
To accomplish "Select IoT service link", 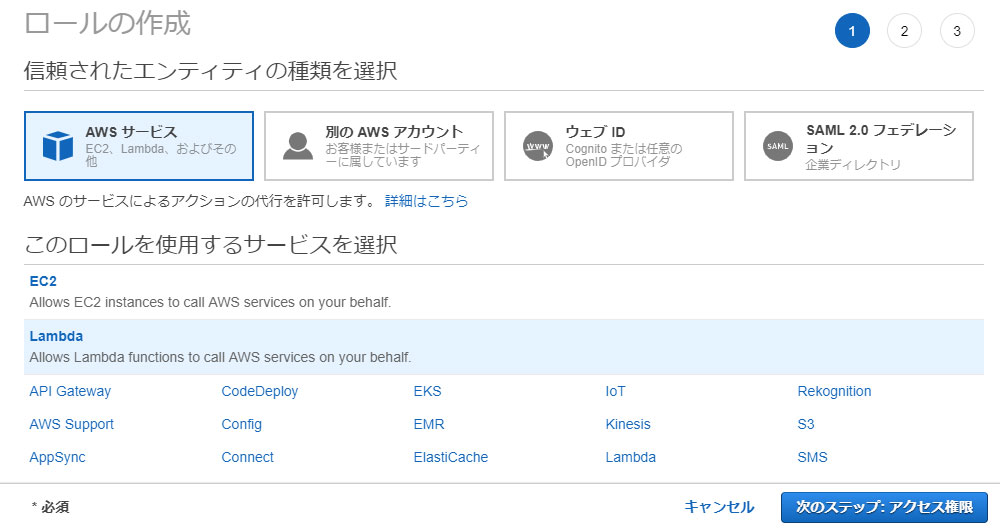I will (x=615, y=391).
